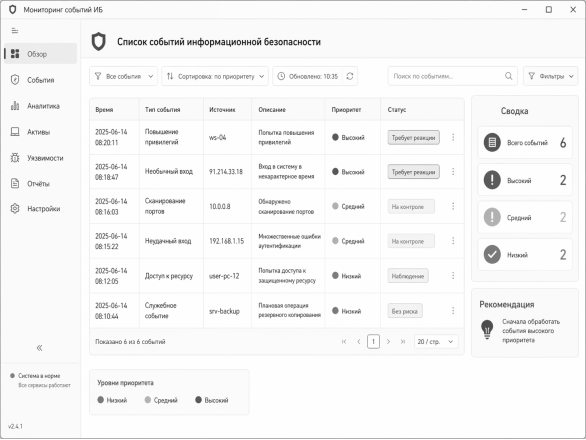586x440 pixels.
Task: Open Аналитика in the sidebar
Action: pos(40,106)
